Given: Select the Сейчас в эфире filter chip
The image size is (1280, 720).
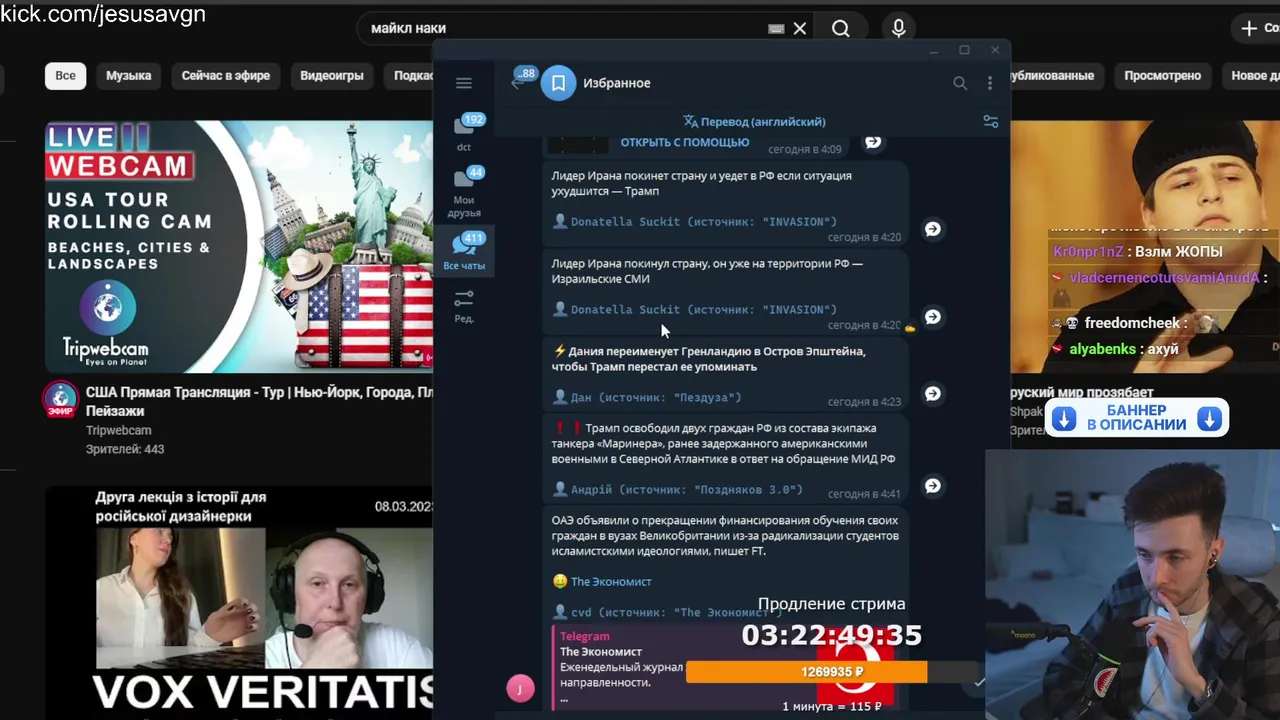Looking at the screenshot, I should 226,76.
